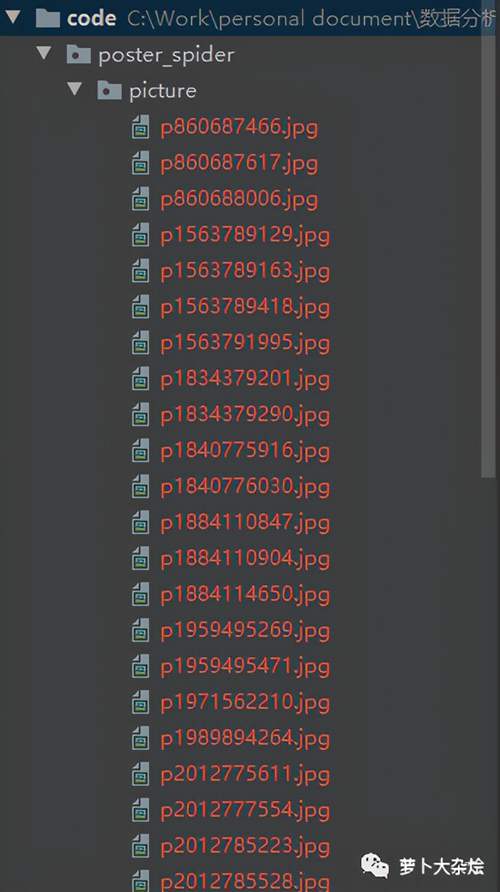Collapse the poster_spider folder arrow

pyautogui.click(x=44, y=53)
